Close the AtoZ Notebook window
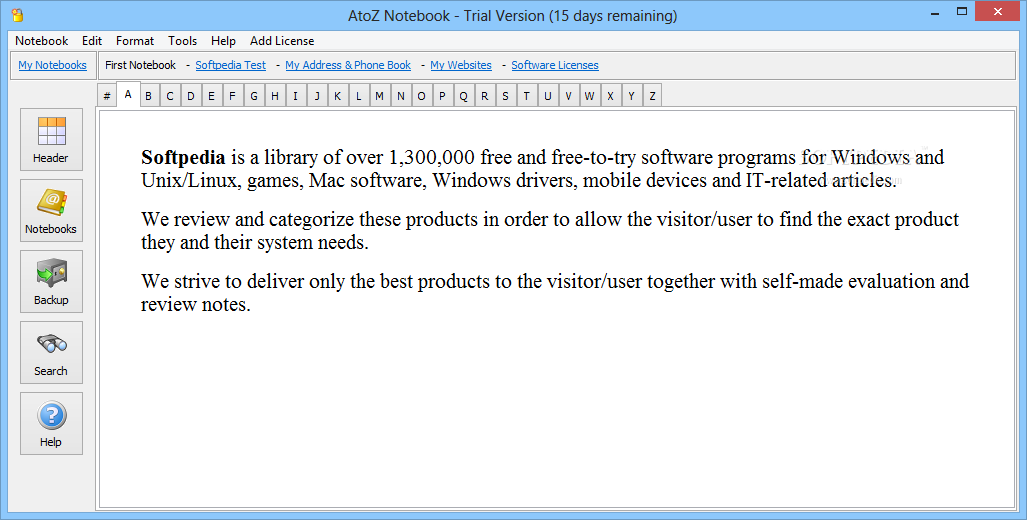 [x=998, y=11]
